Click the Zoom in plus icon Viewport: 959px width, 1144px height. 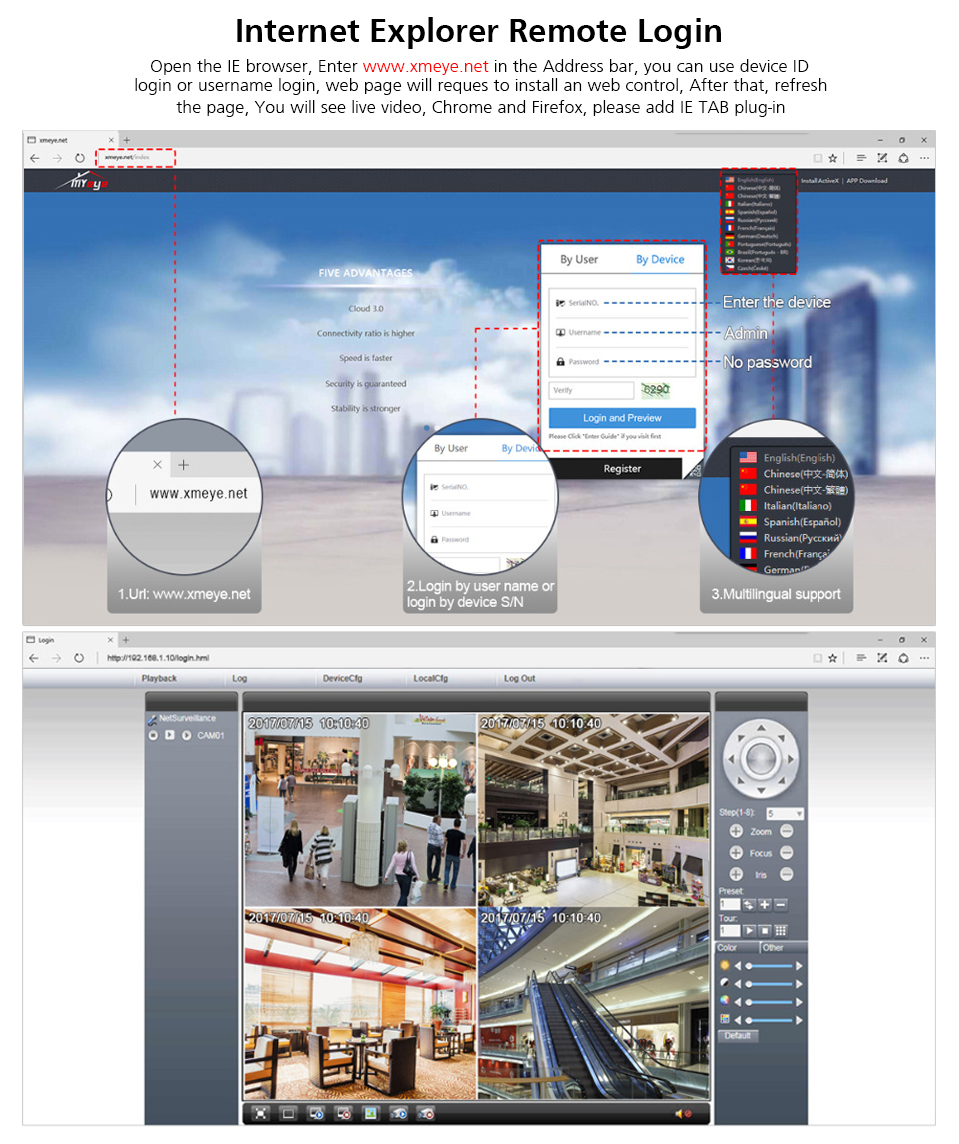pyautogui.click(x=736, y=831)
